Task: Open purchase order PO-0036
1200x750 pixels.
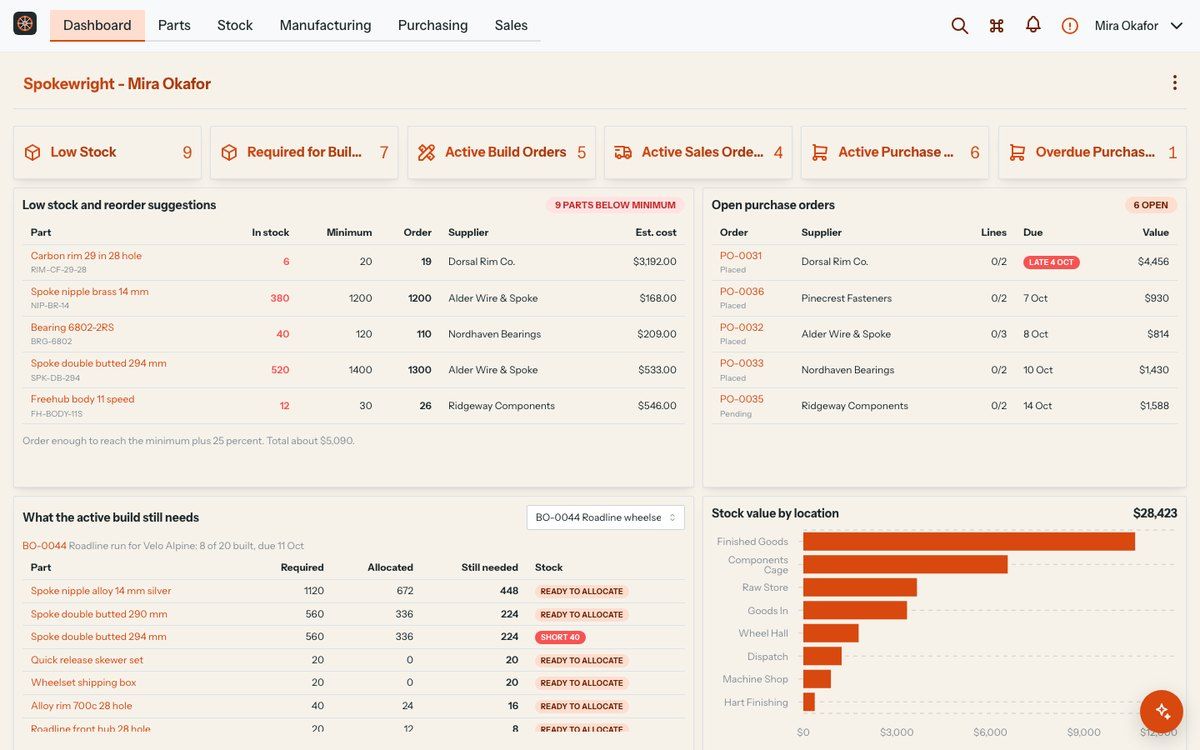Action: 742,292
